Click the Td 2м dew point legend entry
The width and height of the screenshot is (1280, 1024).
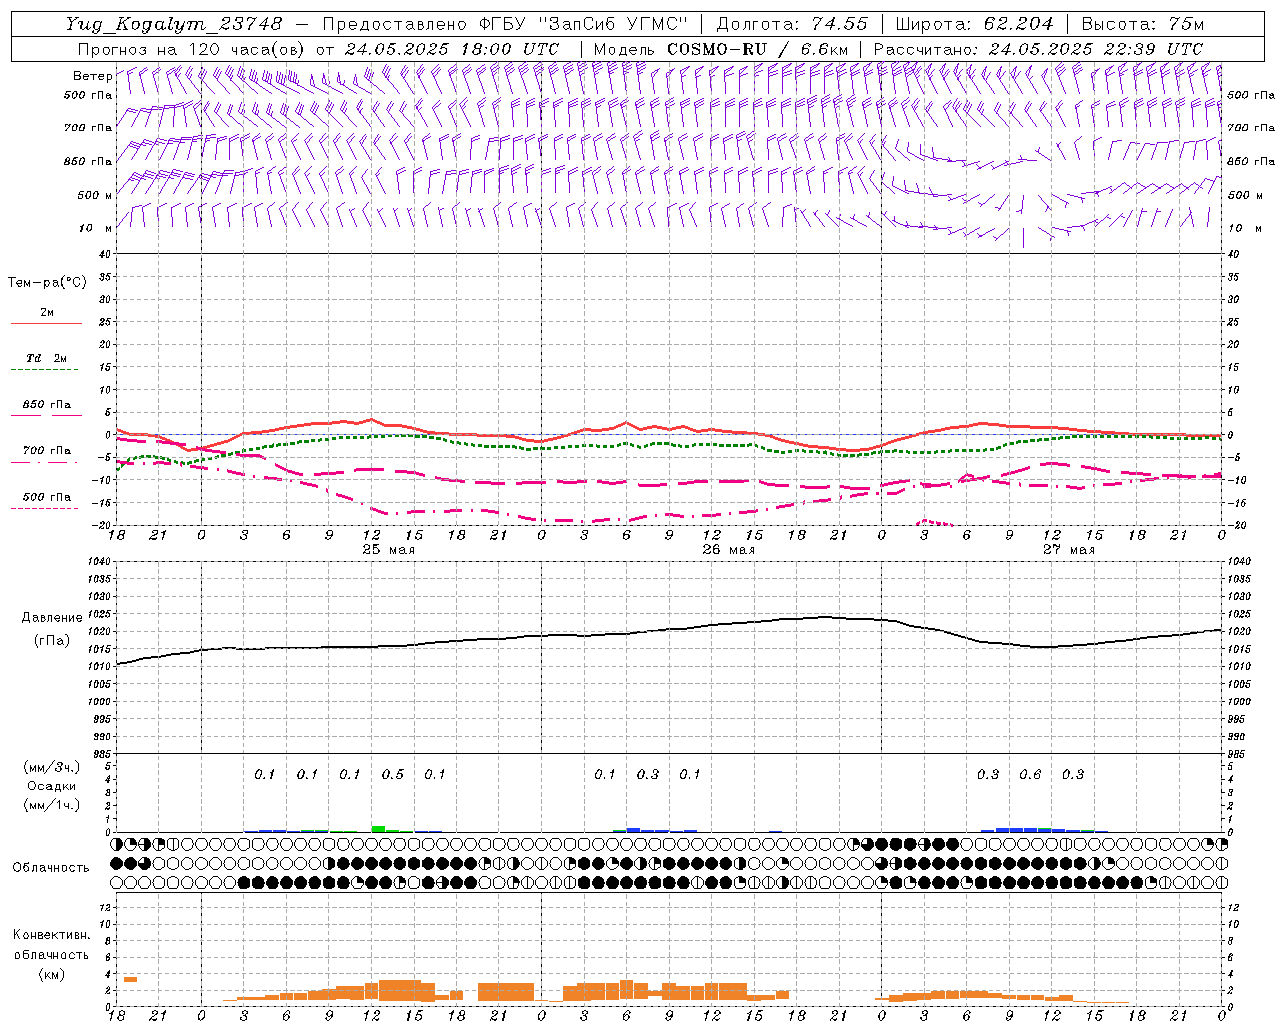[47, 358]
